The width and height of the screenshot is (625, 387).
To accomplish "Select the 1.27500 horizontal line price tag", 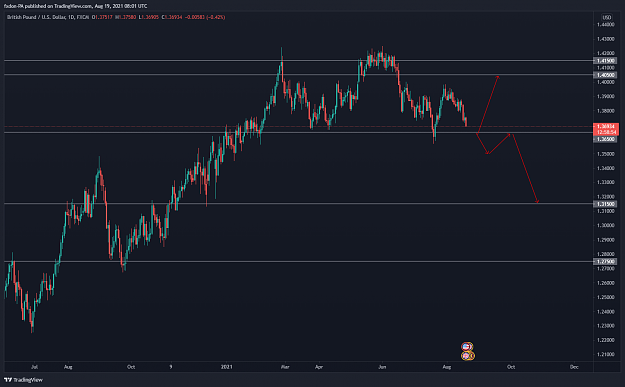I will pos(605,262).
